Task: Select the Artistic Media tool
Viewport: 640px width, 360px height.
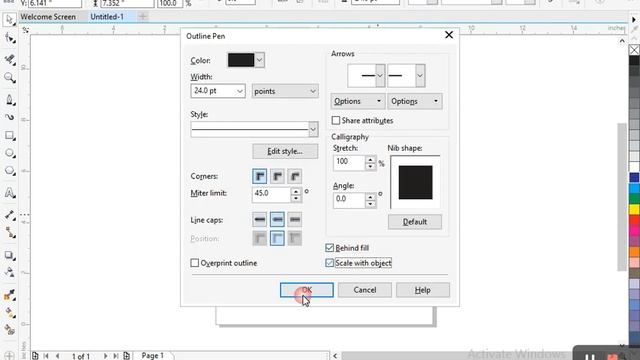Action: (9, 118)
